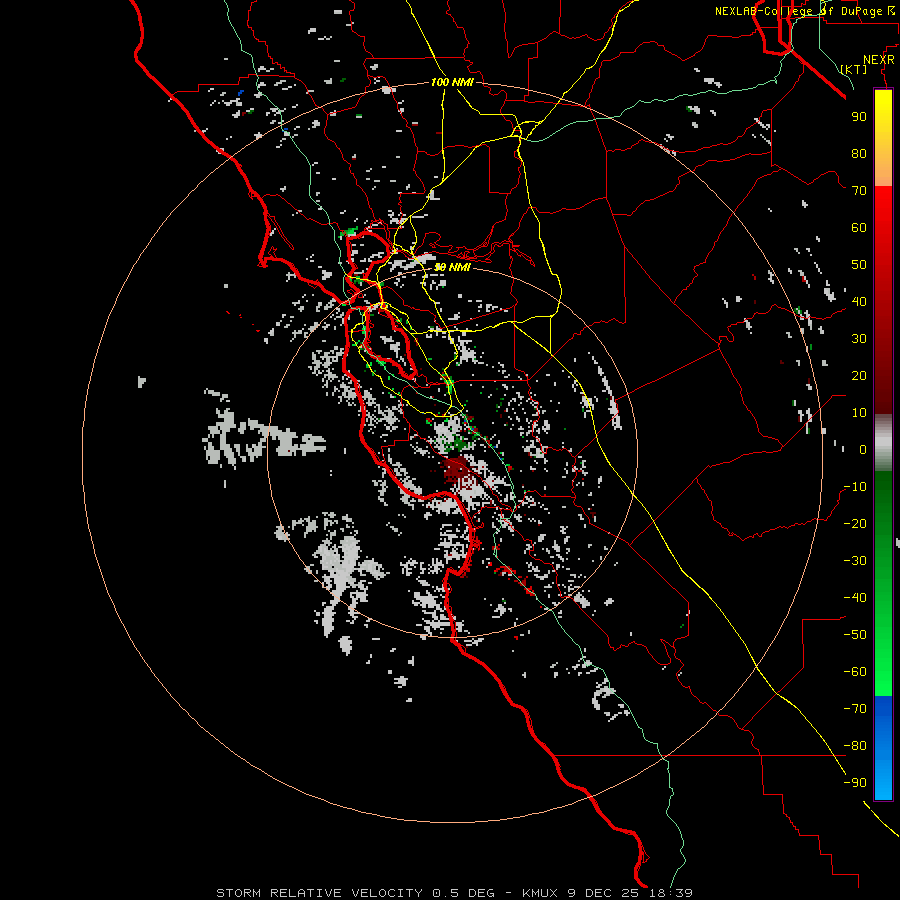Screen dimensions: 900x900
Task: Click the 50 NMI range ring label
Action: pos(452,267)
